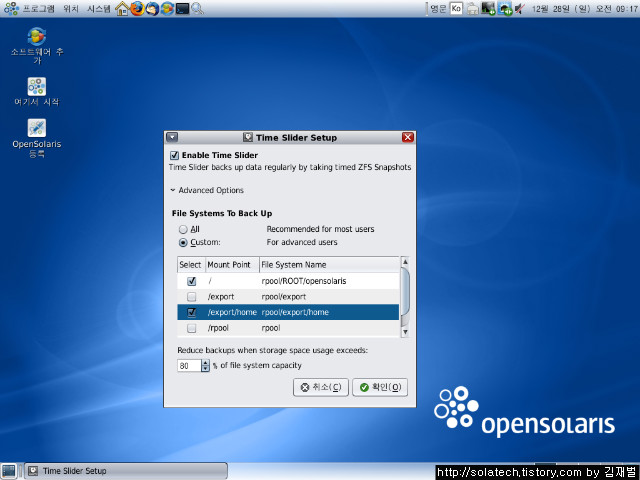Sort by the Mount Point column header
The width and height of the screenshot is (640, 480).
(232, 265)
